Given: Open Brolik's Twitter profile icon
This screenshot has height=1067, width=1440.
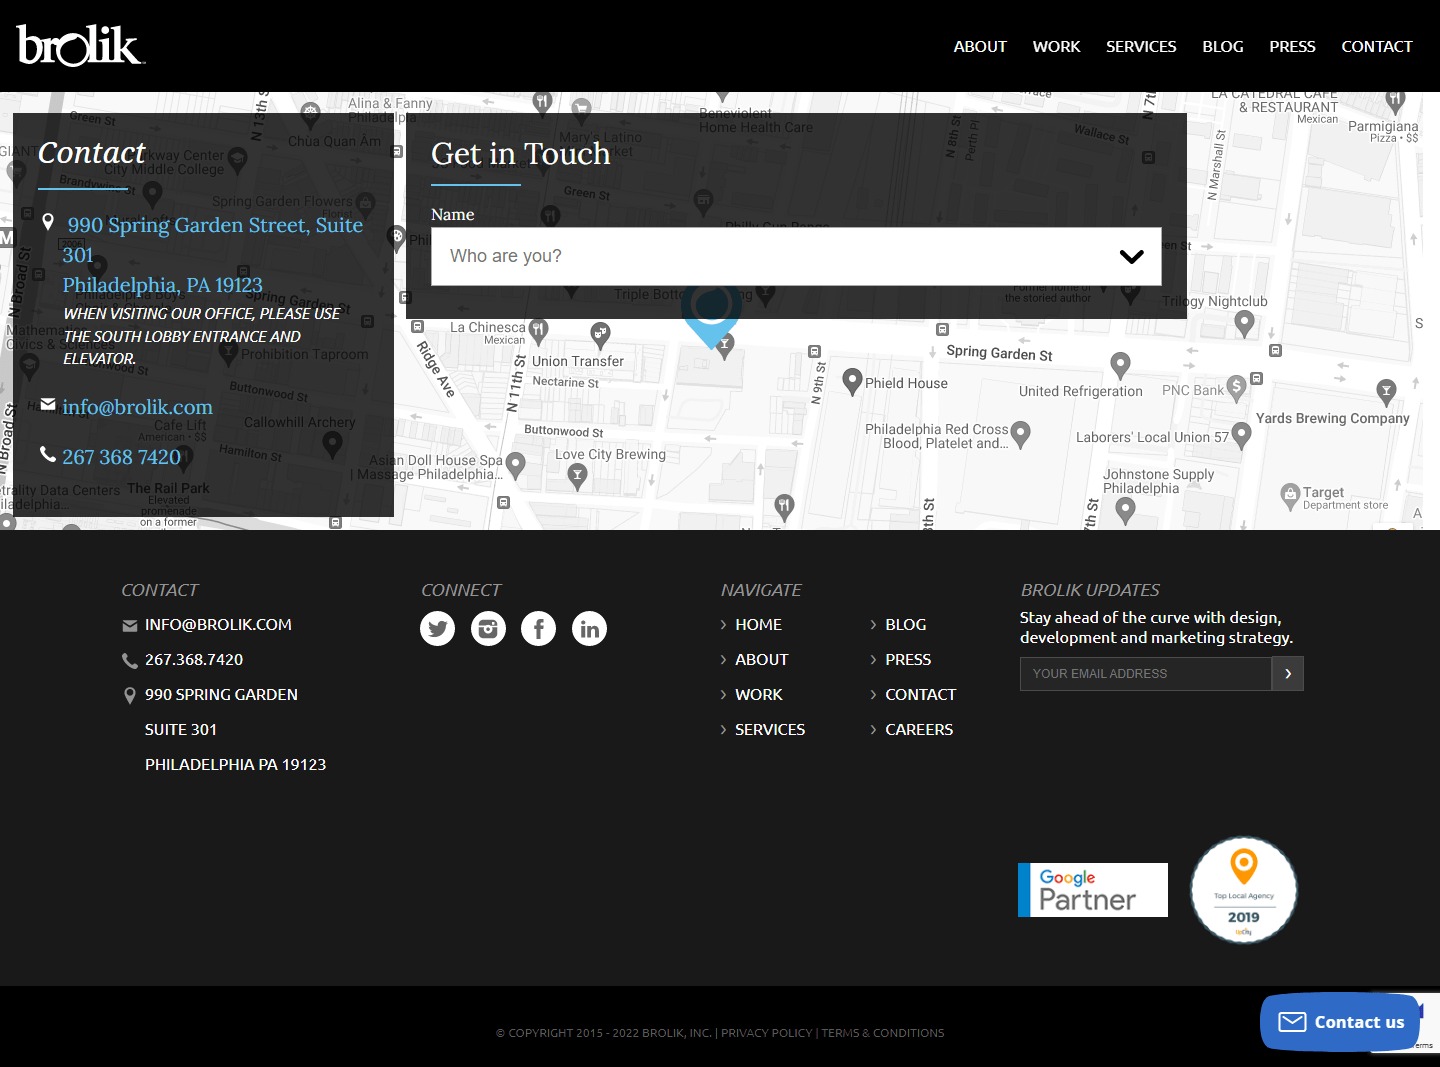Looking at the screenshot, I should pyautogui.click(x=437, y=629).
